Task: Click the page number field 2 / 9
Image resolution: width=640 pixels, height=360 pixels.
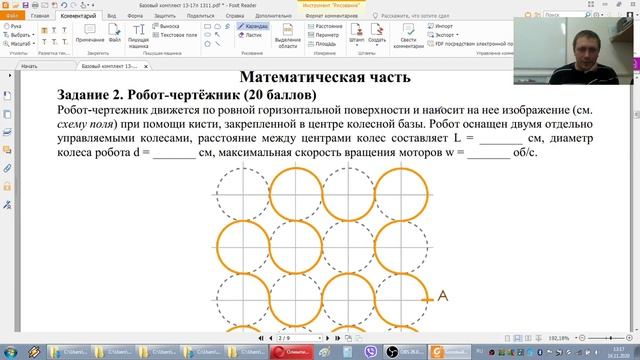Action: click(x=299, y=338)
